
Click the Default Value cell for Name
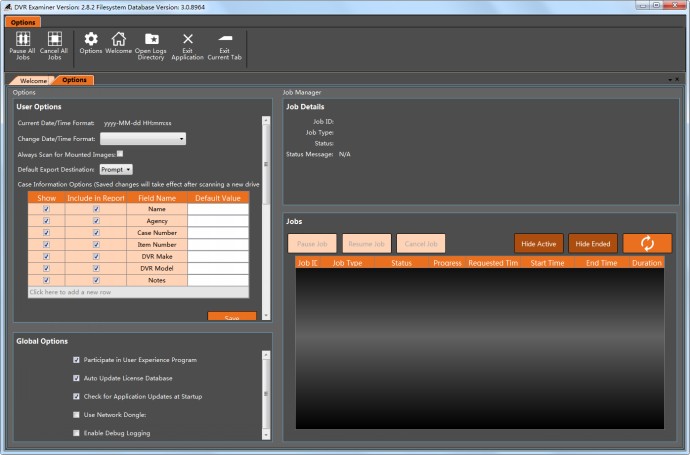pos(218,209)
